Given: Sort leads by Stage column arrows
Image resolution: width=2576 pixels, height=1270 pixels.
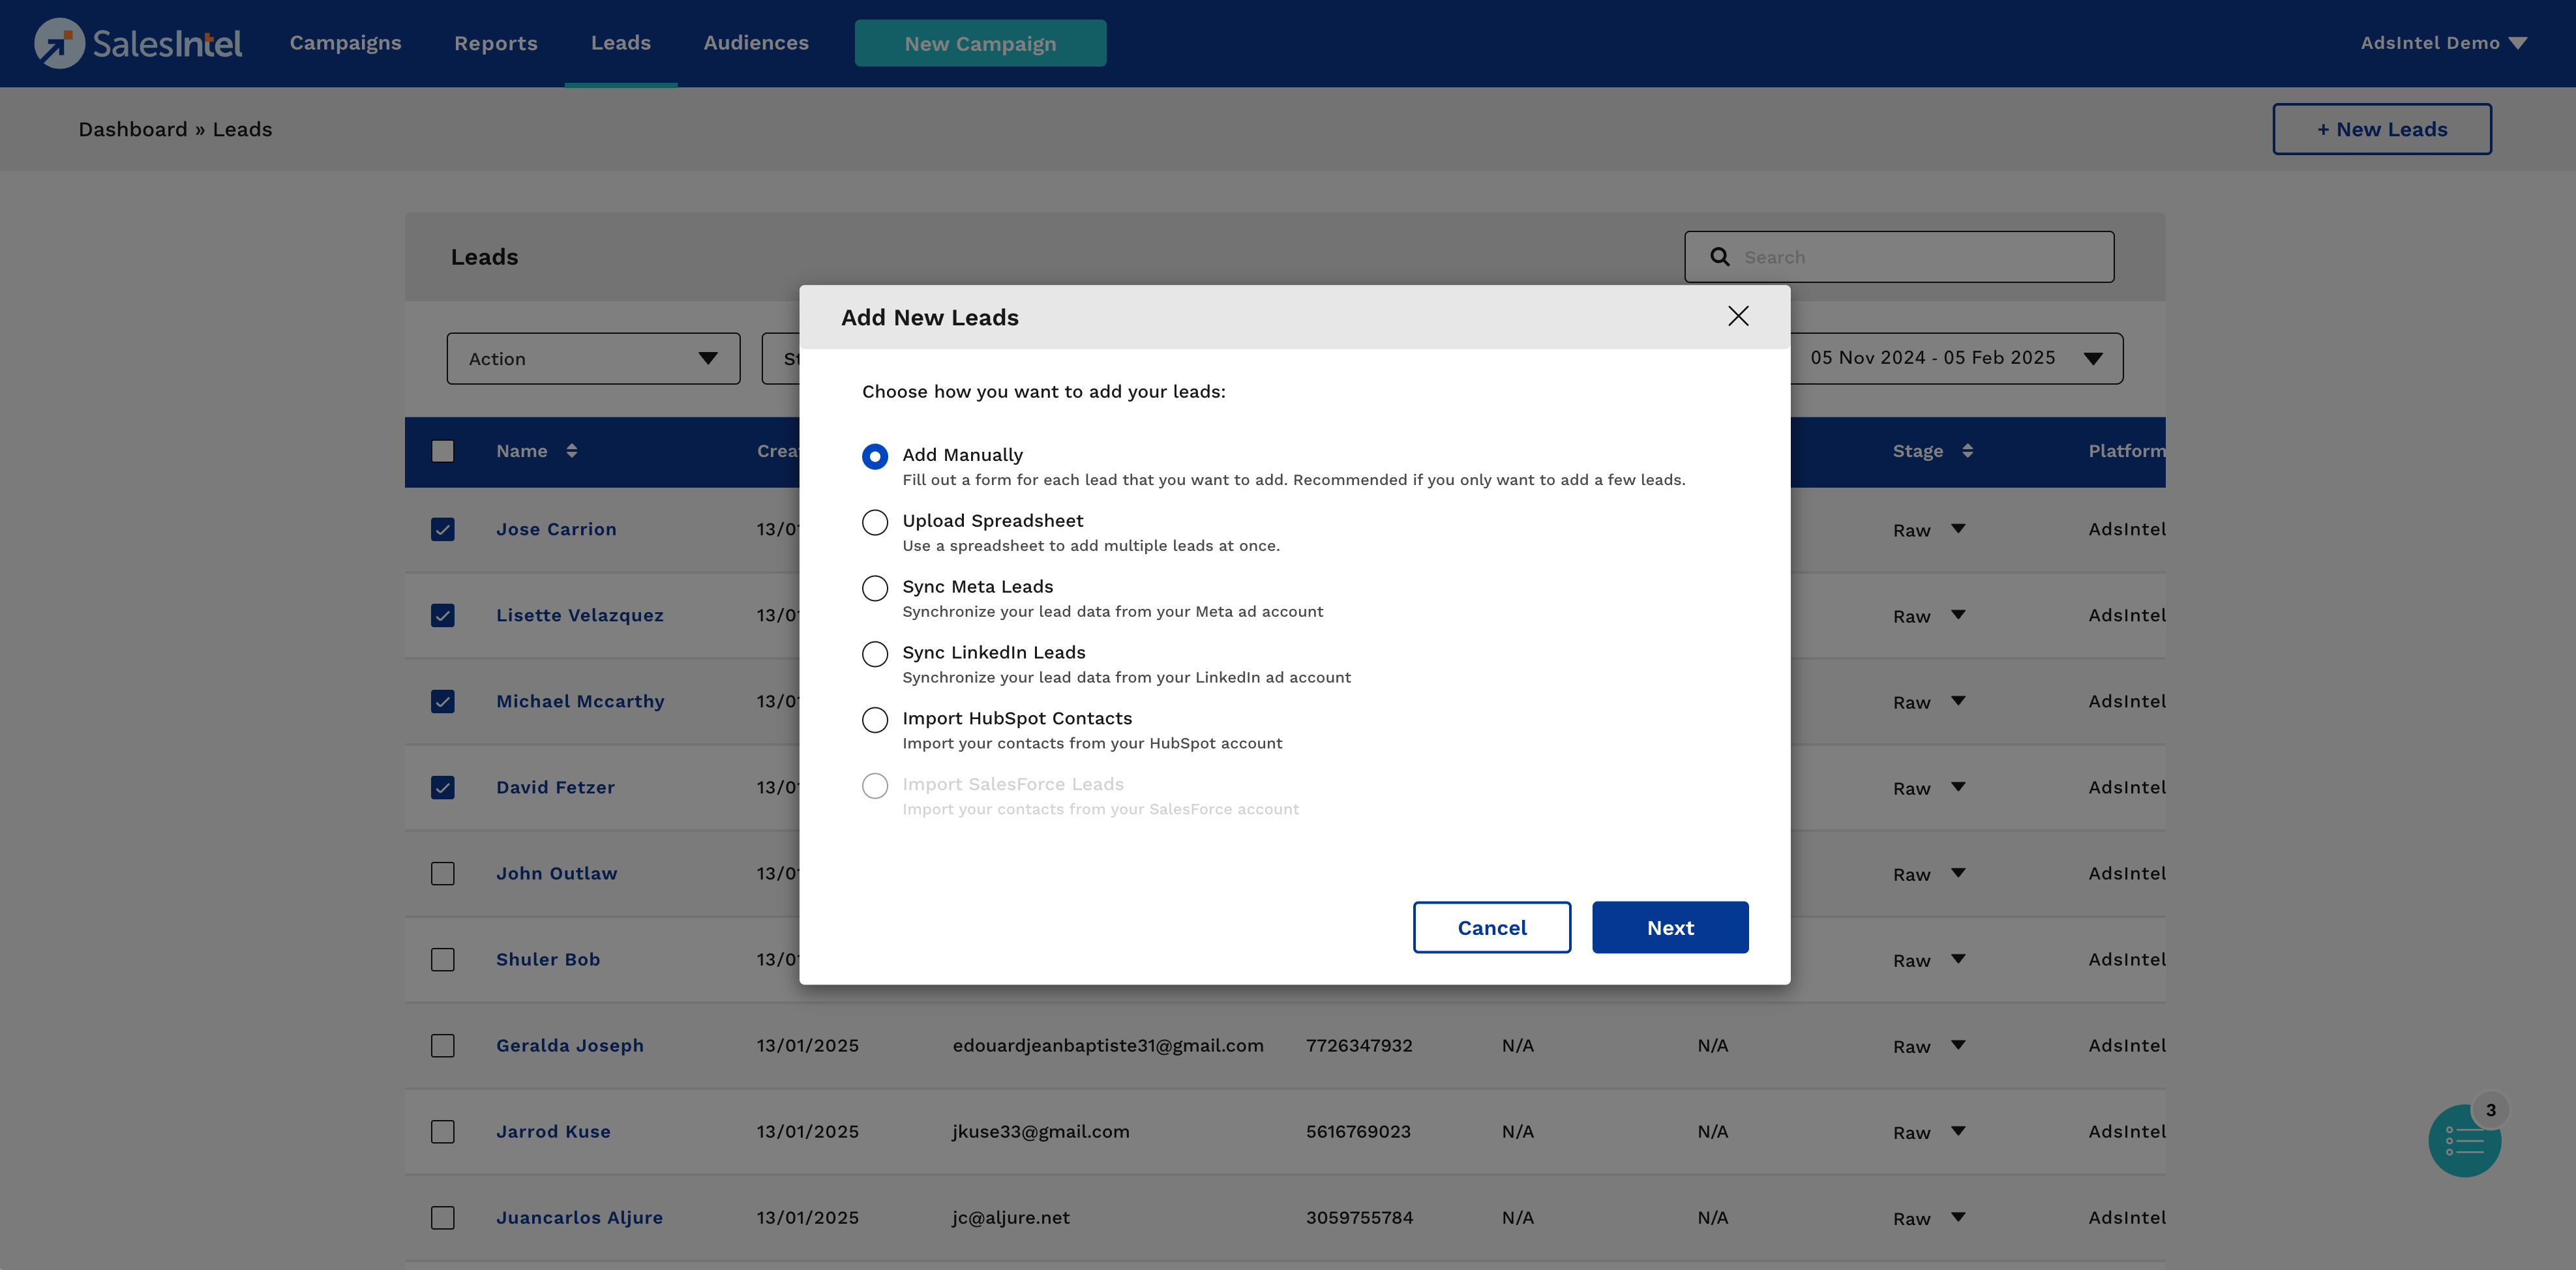Looking at the screenshot, I should [1967, 451].
